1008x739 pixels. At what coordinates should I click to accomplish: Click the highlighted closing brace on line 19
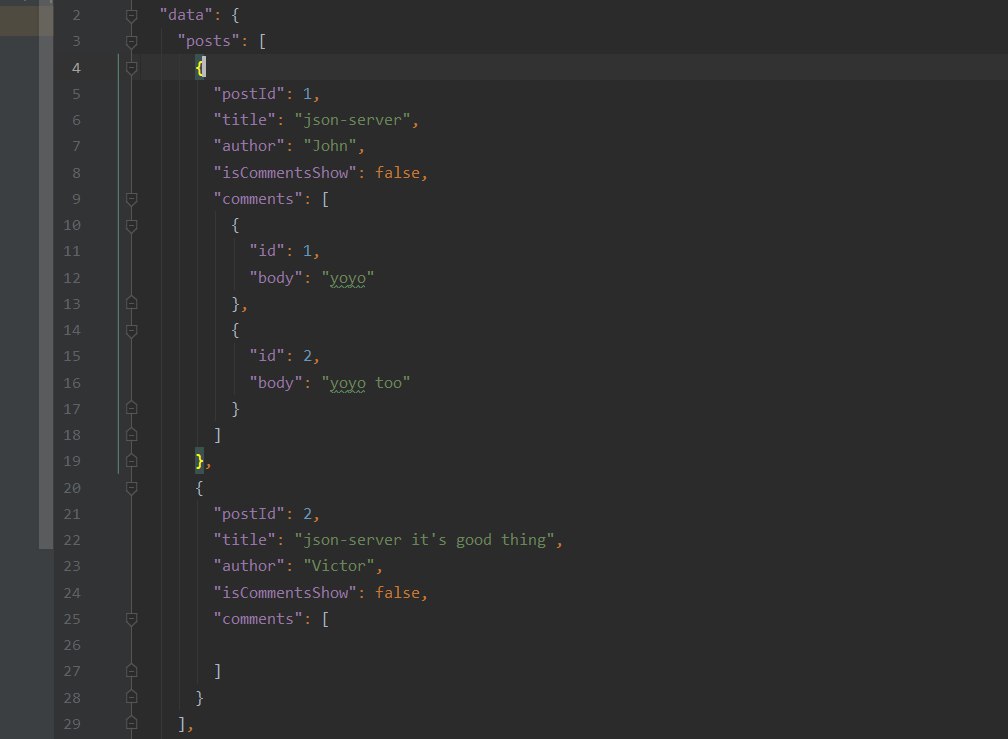199,461
